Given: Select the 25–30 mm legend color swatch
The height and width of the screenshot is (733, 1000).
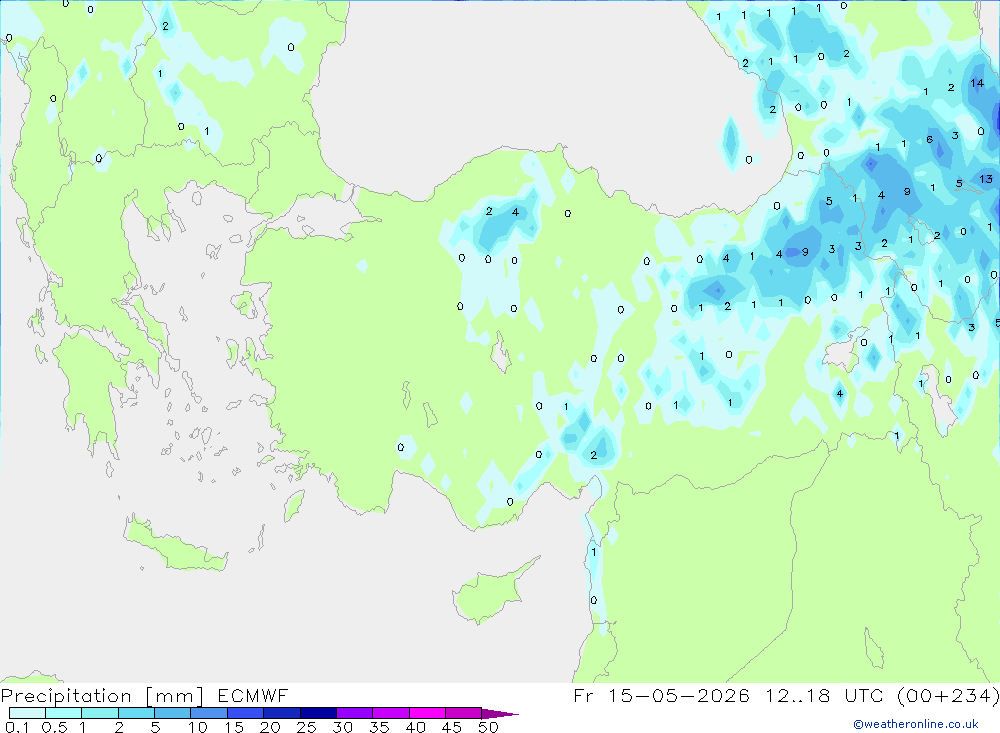Looking at the screenshot, I should 318,713.
